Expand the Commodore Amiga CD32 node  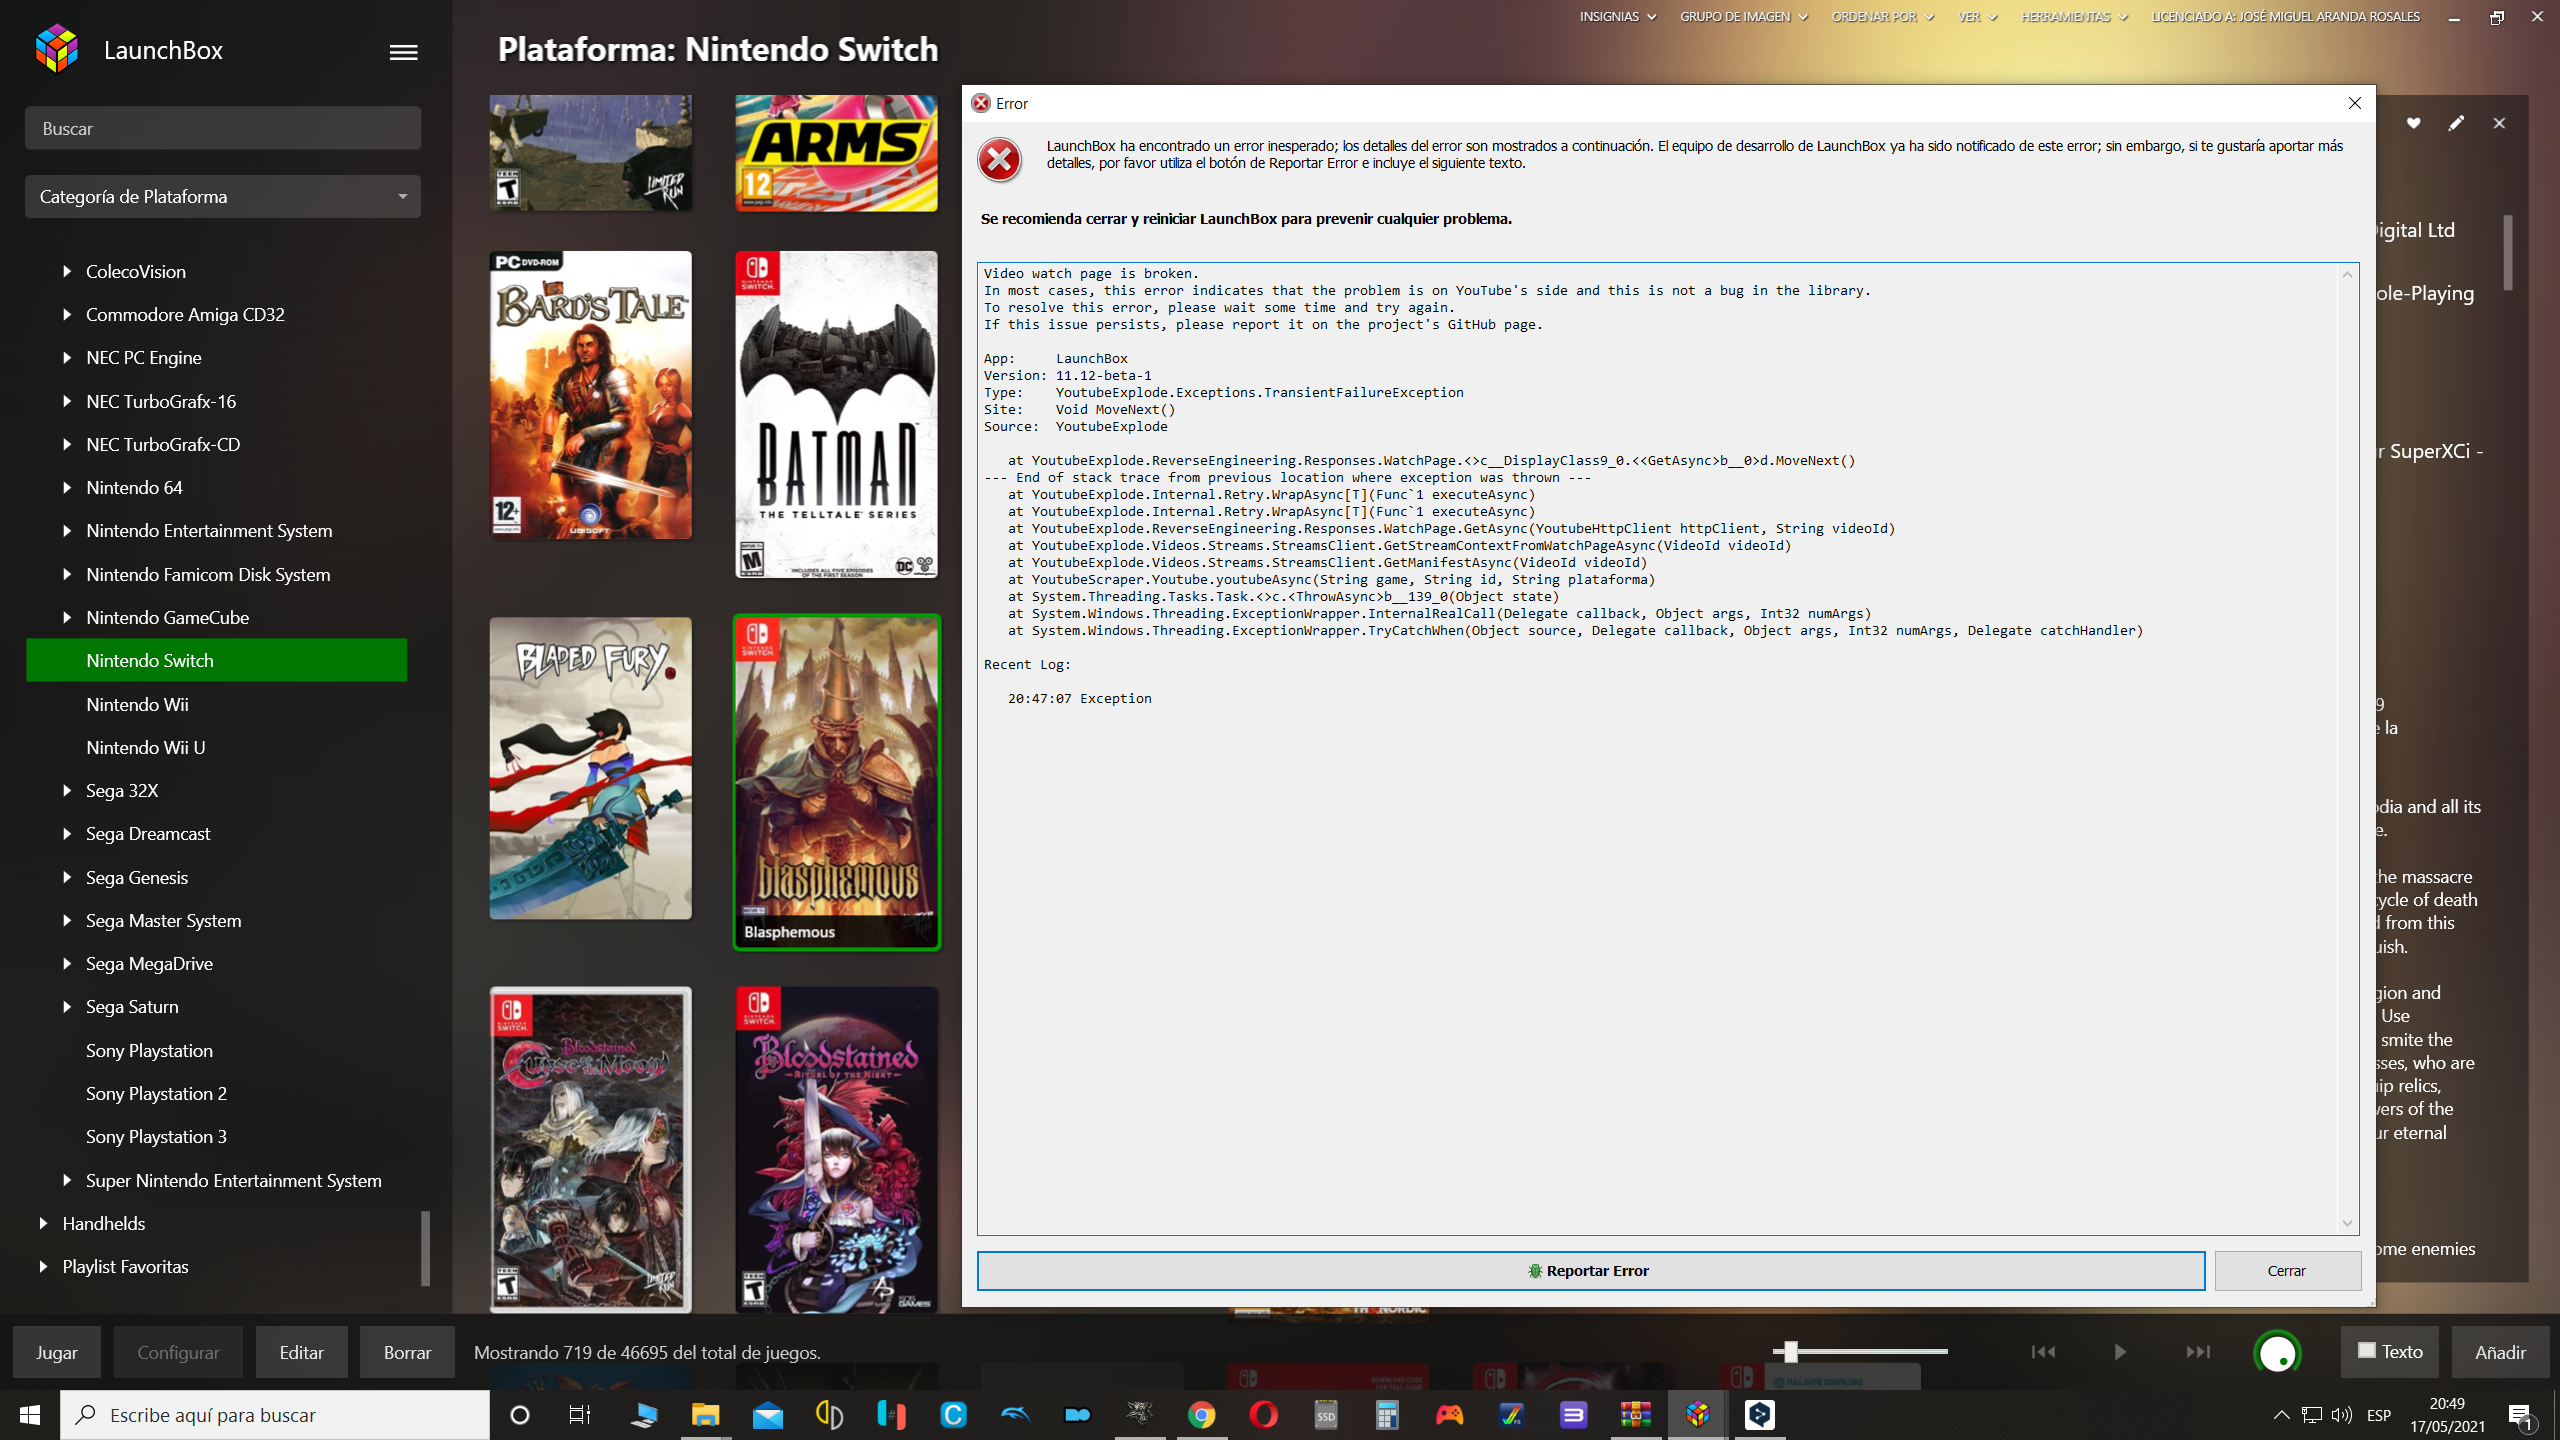coord(67,314)
